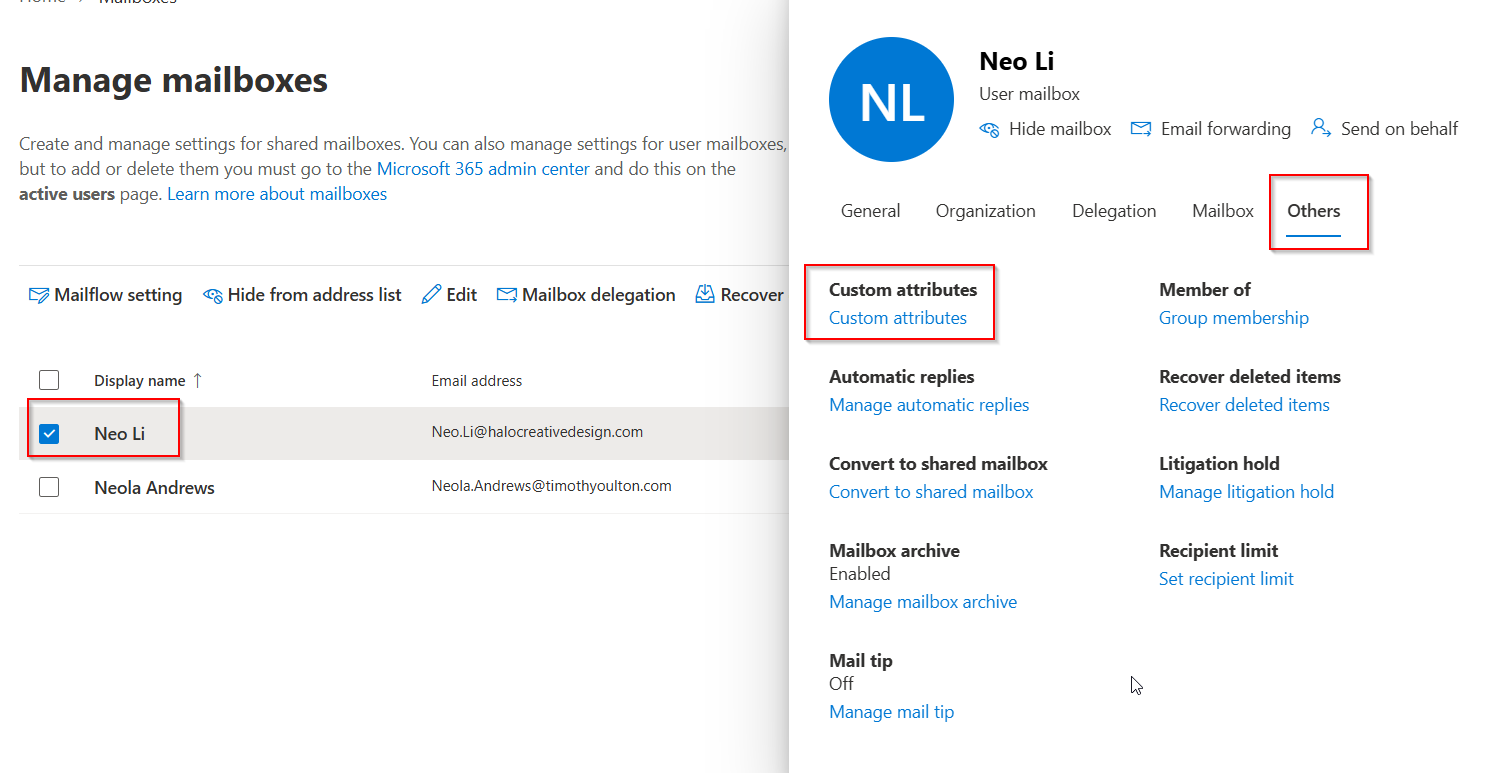
Task: Click the Mailbox delegation icon in toolbar
Action: pyautogui.click(x=507, y=295)
